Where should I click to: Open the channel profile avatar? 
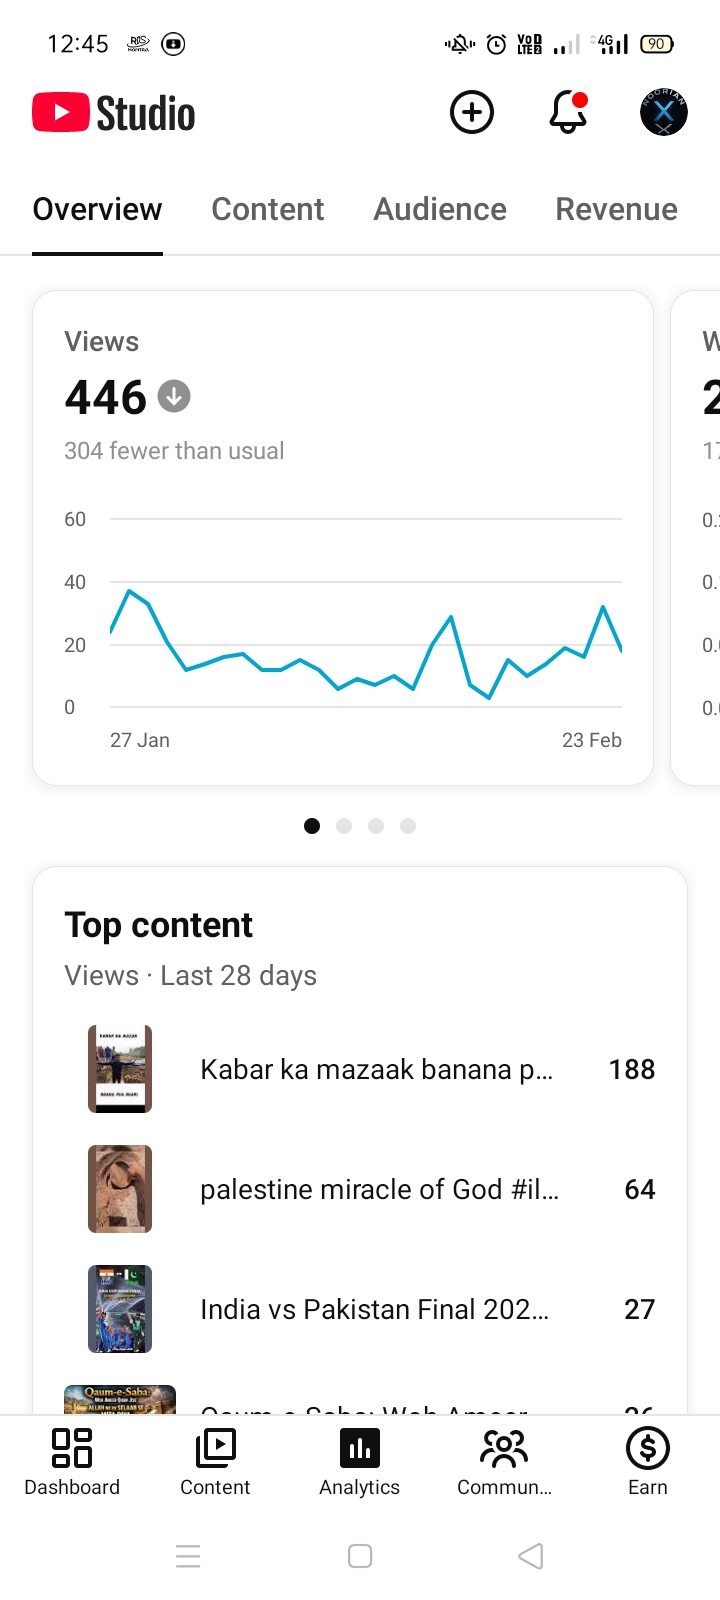(x=663, y=112)
